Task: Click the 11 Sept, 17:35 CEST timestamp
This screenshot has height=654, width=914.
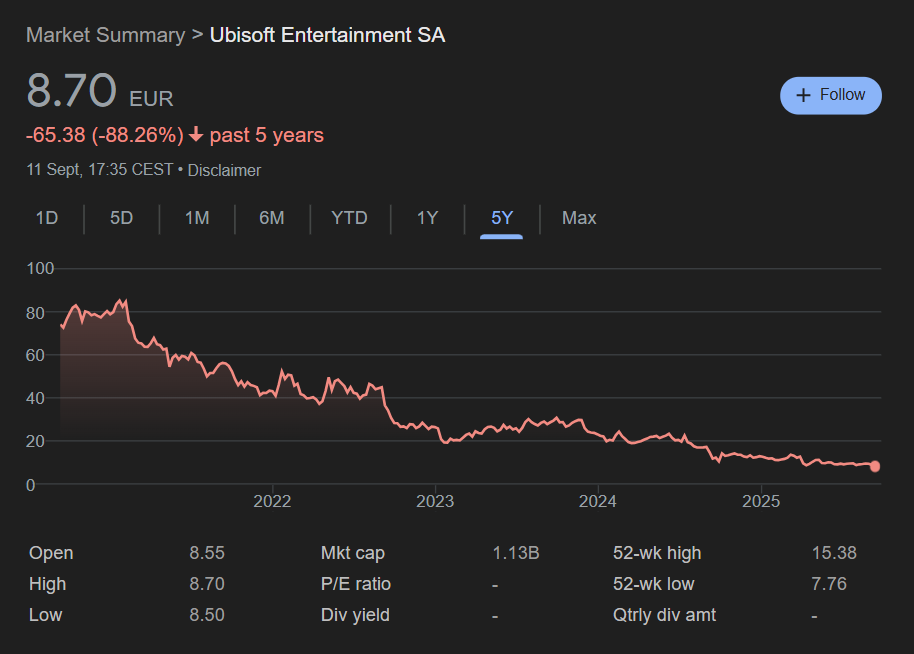Action: pos(100,170)
